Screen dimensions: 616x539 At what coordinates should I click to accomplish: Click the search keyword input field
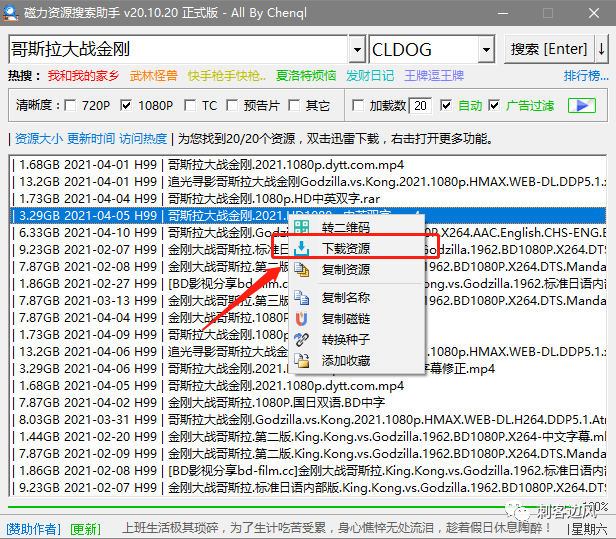pos(178,50)
